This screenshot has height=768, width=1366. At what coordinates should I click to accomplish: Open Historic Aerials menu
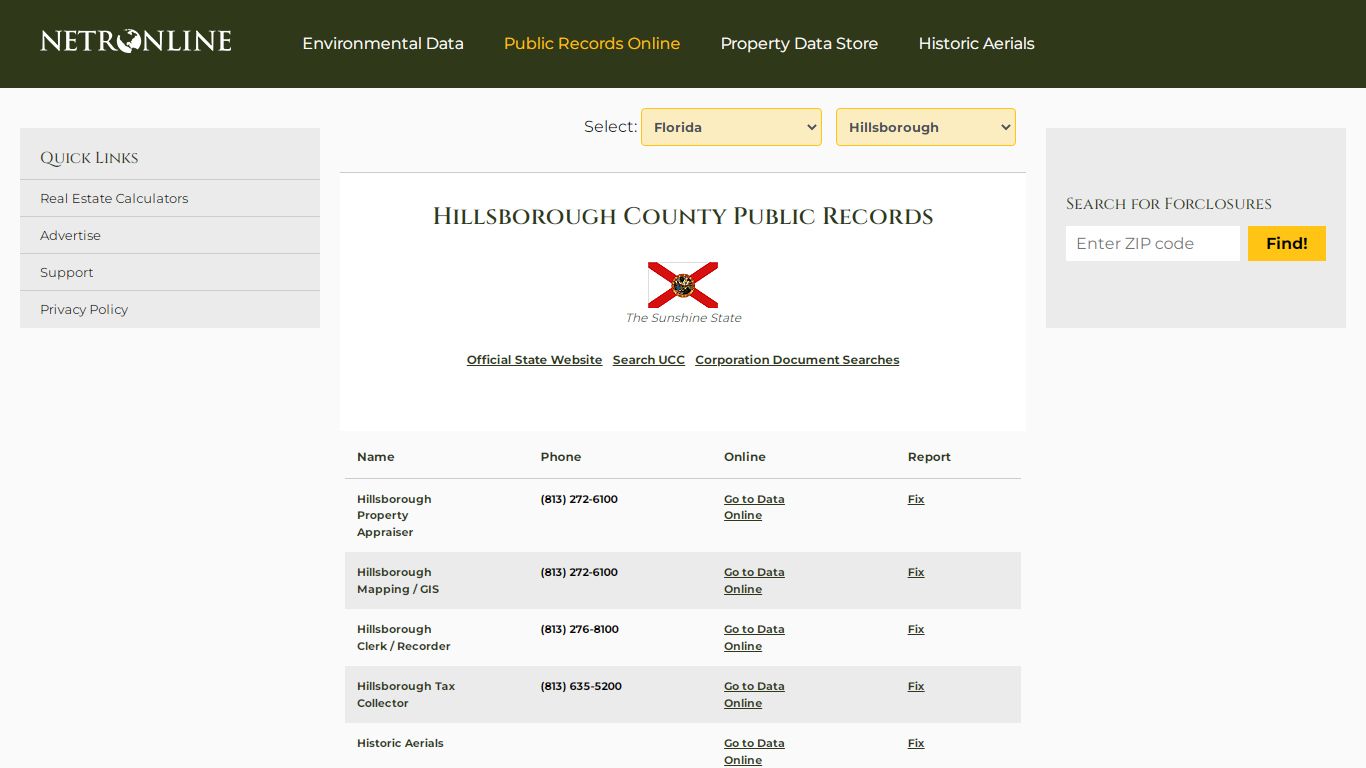[x=976, y=44]
